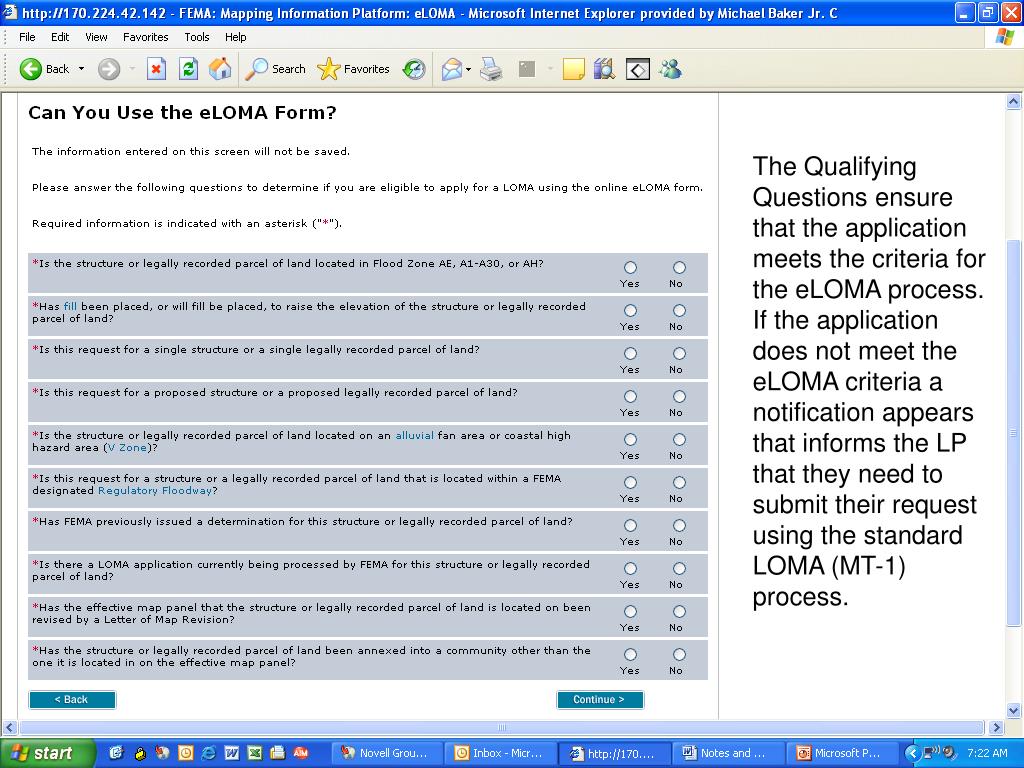Open the Search magnifier toolbar button

click(x=275, y=69)
